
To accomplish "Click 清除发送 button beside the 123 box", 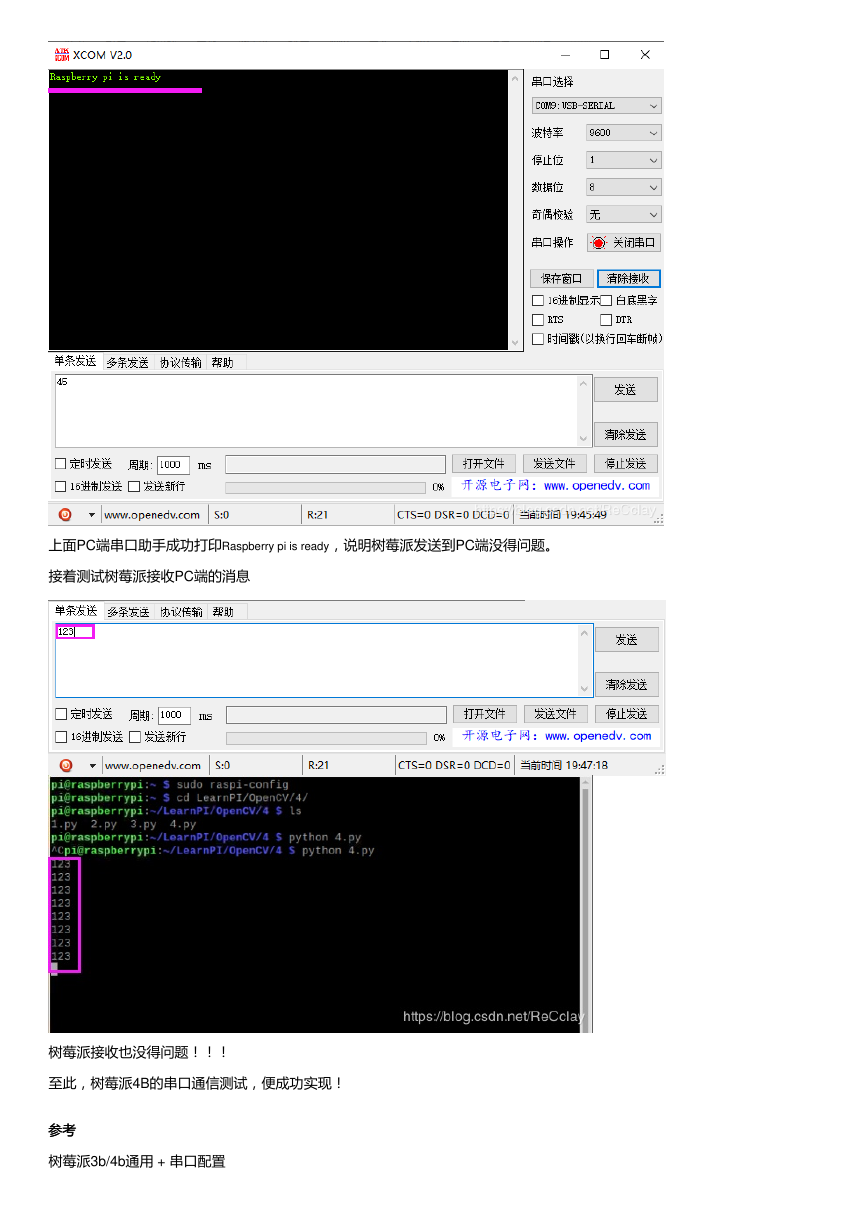I will pos(627,684).
